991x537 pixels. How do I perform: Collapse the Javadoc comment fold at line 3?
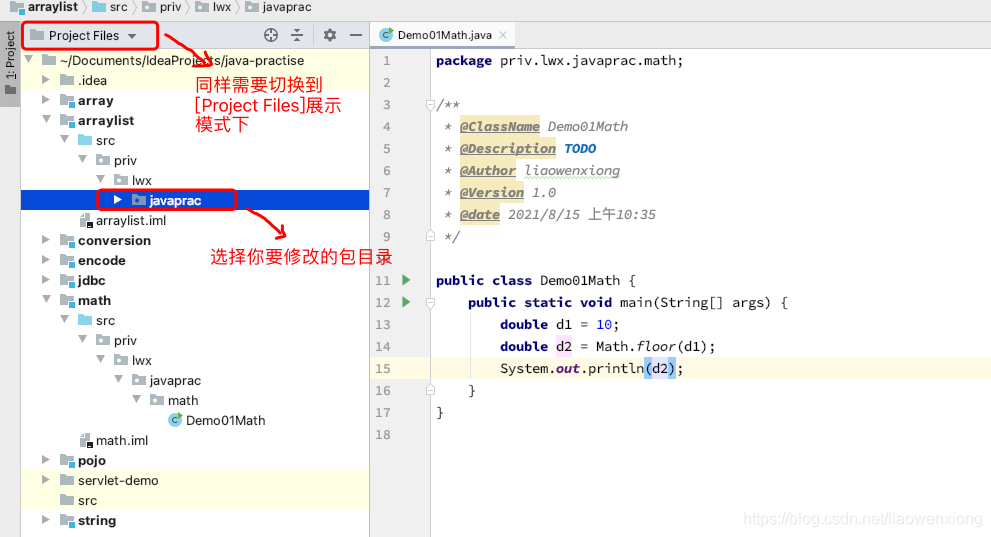pyautogui.click(x=430, y=104)
